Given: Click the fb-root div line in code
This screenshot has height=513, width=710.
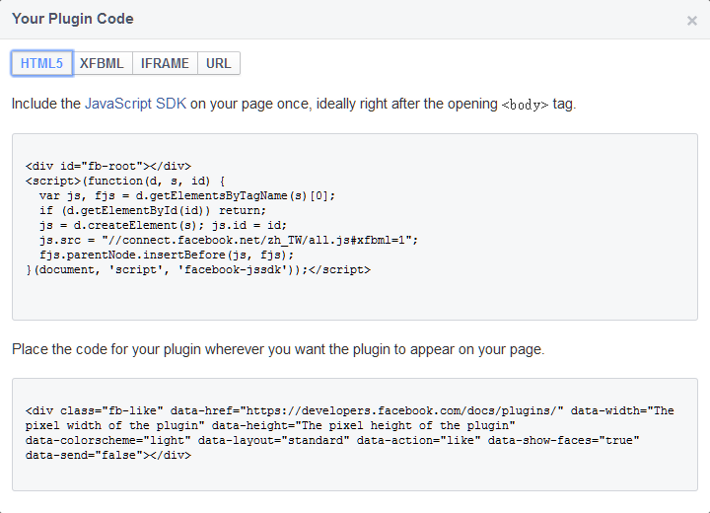Looking at the screenshot, I should tap(108, 166).
